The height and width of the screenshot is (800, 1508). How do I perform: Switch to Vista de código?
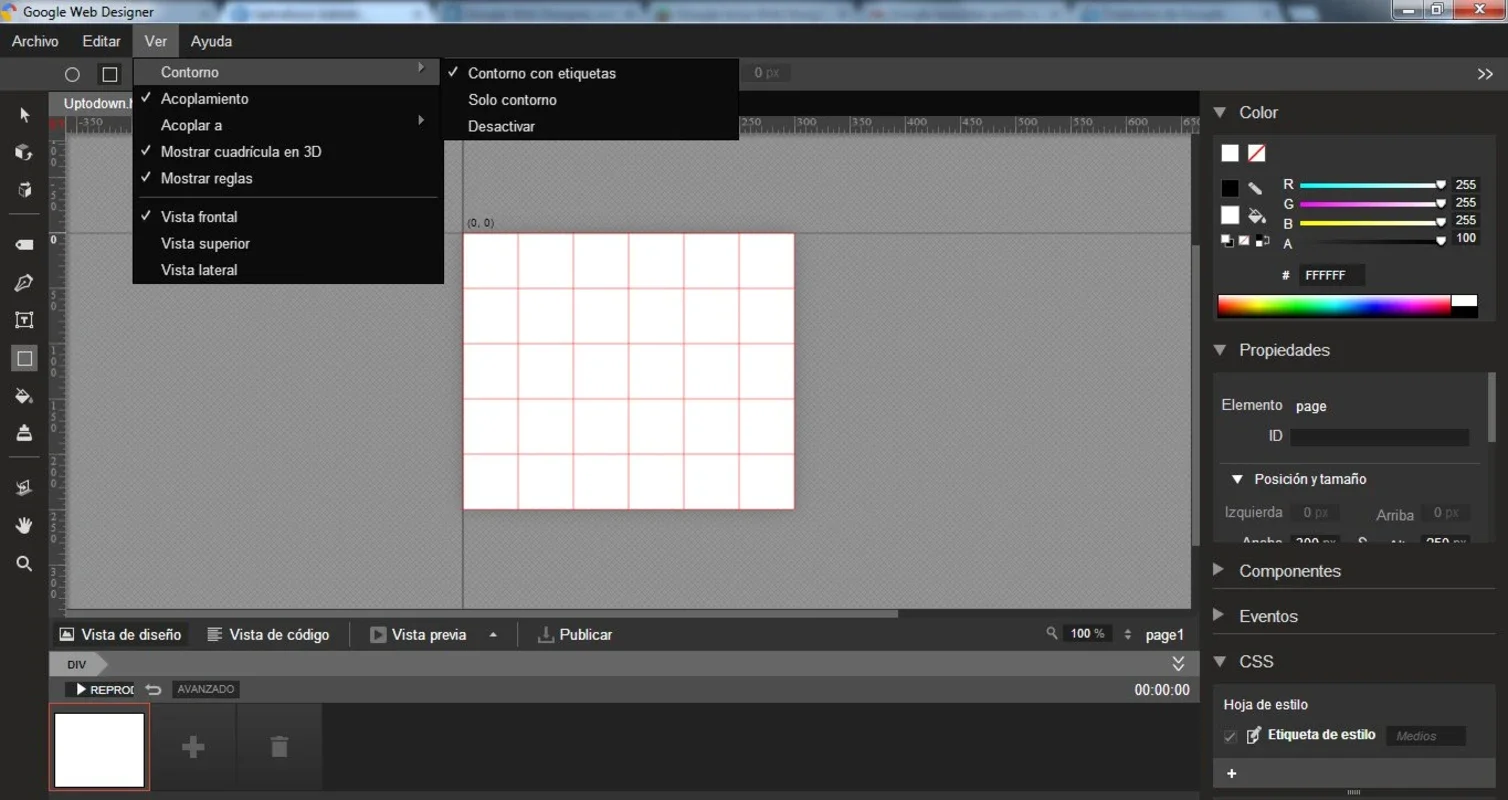[x=268, y=634]
